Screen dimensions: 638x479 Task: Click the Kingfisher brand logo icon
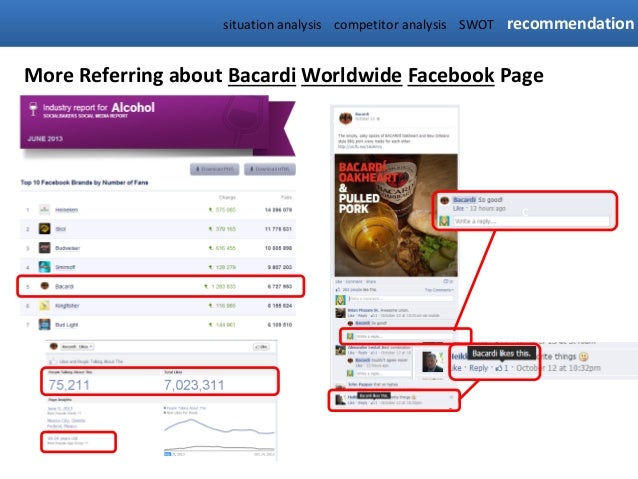[x=44, y=305]
